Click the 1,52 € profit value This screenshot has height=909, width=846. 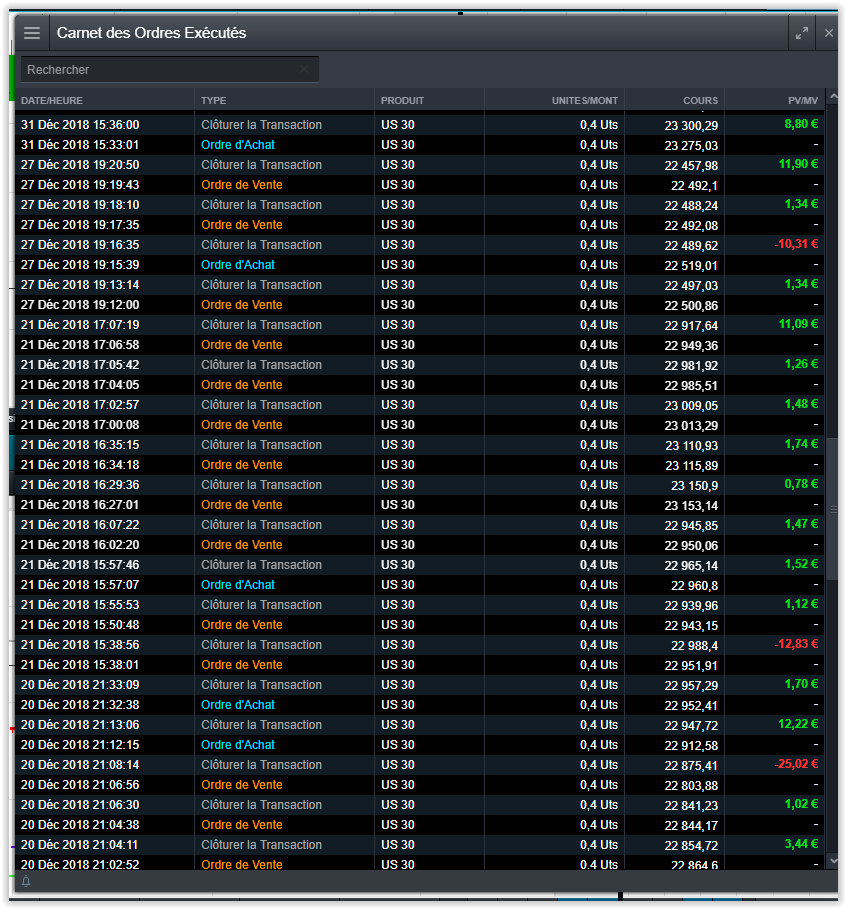[x=801, y=564]
